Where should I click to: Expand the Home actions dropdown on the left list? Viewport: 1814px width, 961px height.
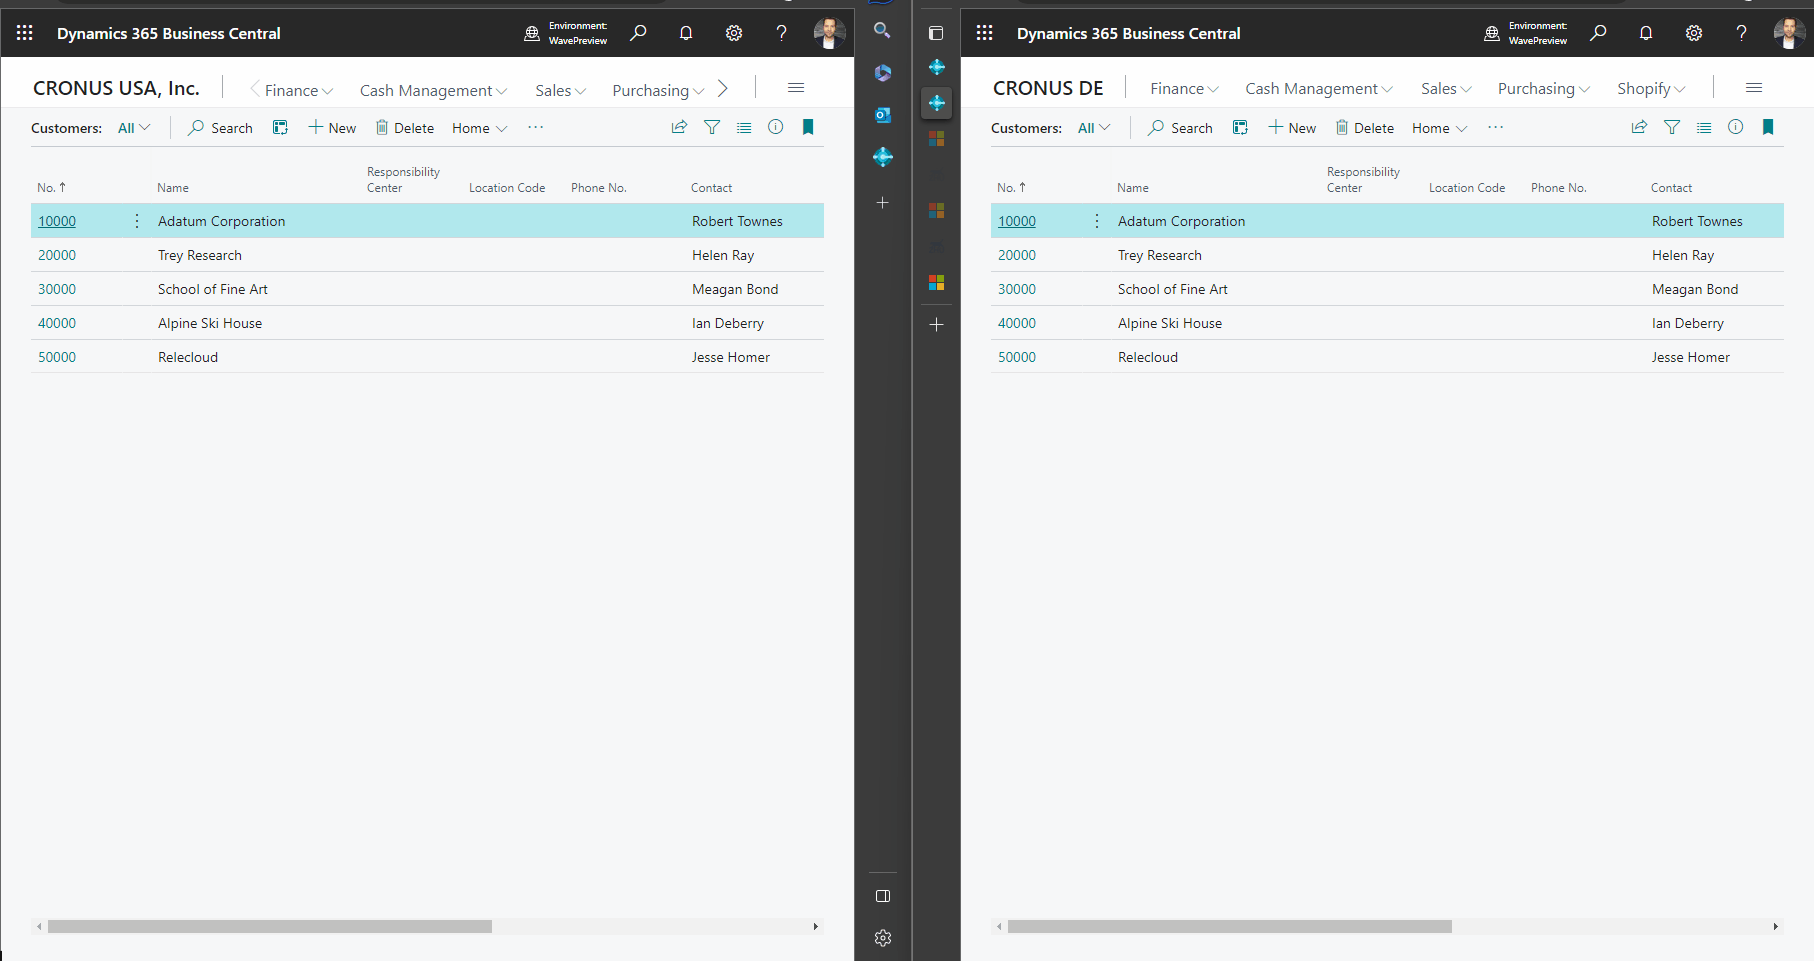[x=478, y=127]
